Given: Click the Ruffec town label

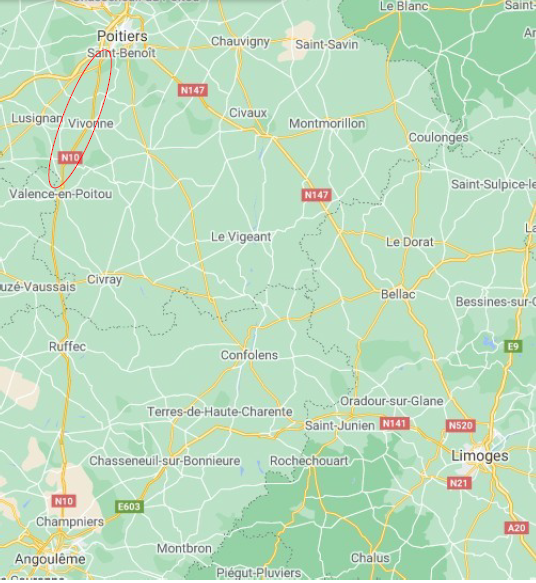Looking at the screenshot, I should click(67, 347).
